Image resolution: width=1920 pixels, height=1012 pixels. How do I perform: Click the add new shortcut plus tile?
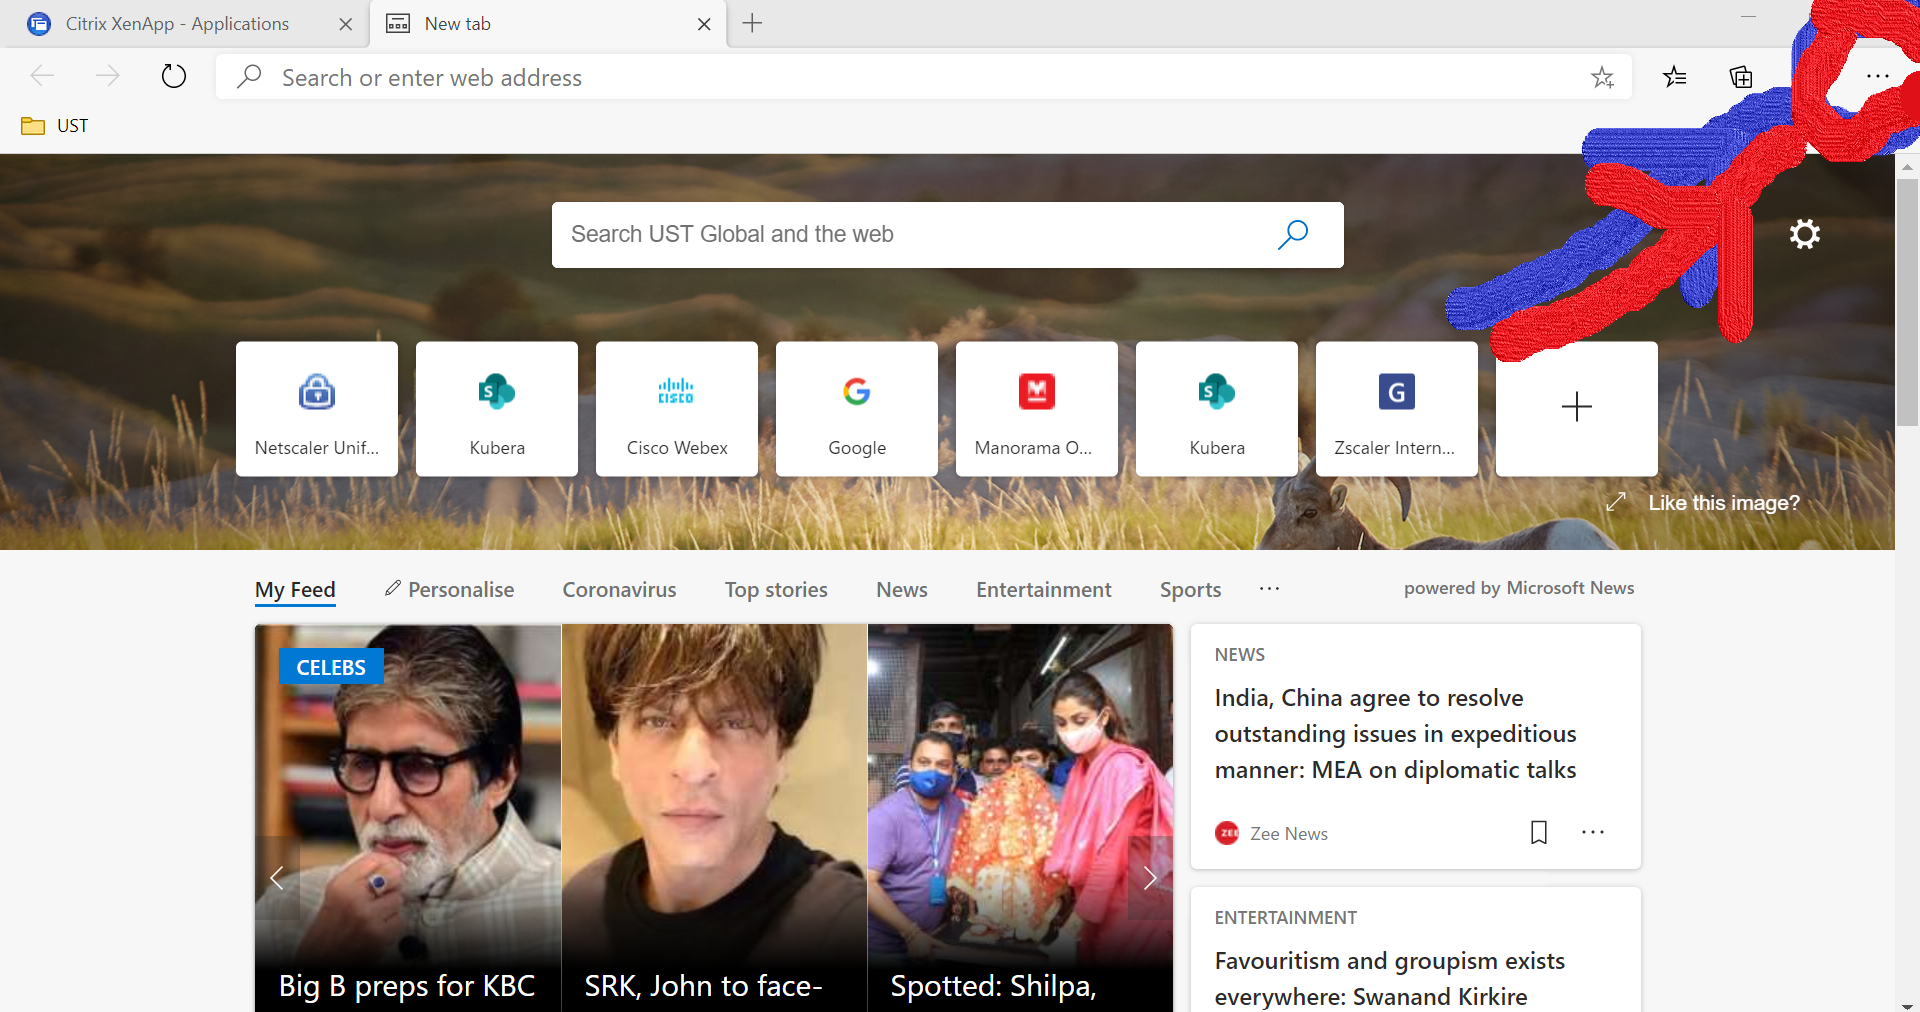[x=1575, y=408]
